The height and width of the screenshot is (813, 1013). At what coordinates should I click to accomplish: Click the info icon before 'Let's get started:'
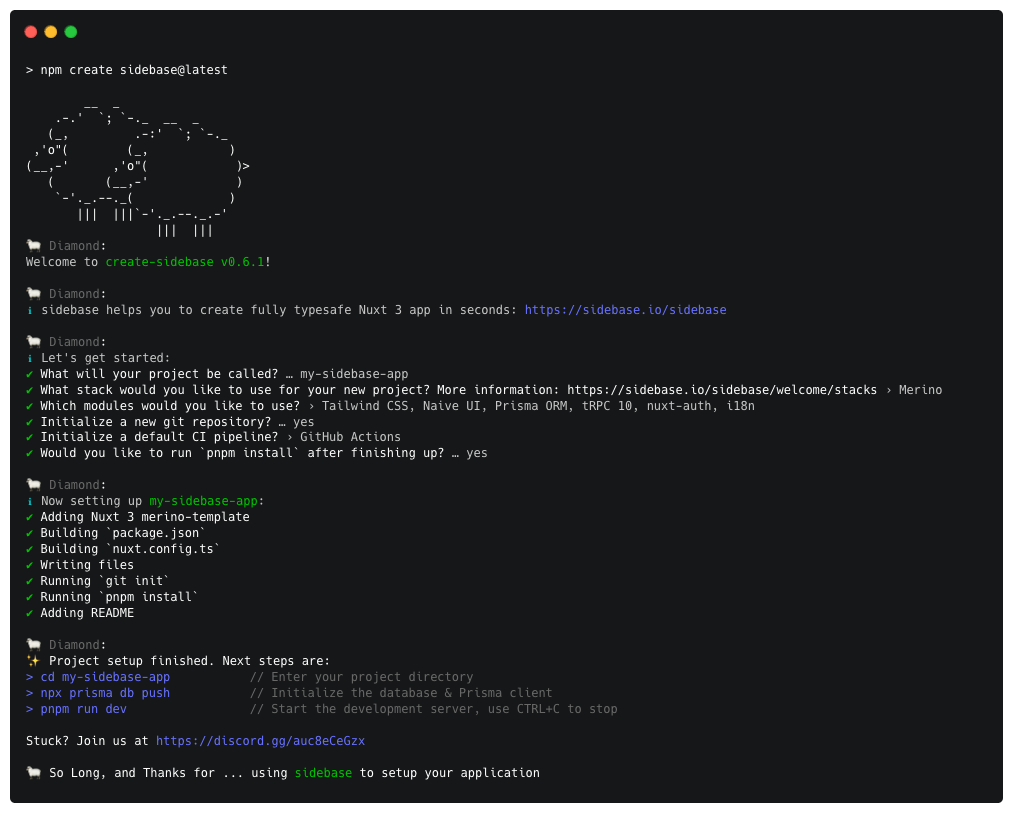tap(30, 358)
